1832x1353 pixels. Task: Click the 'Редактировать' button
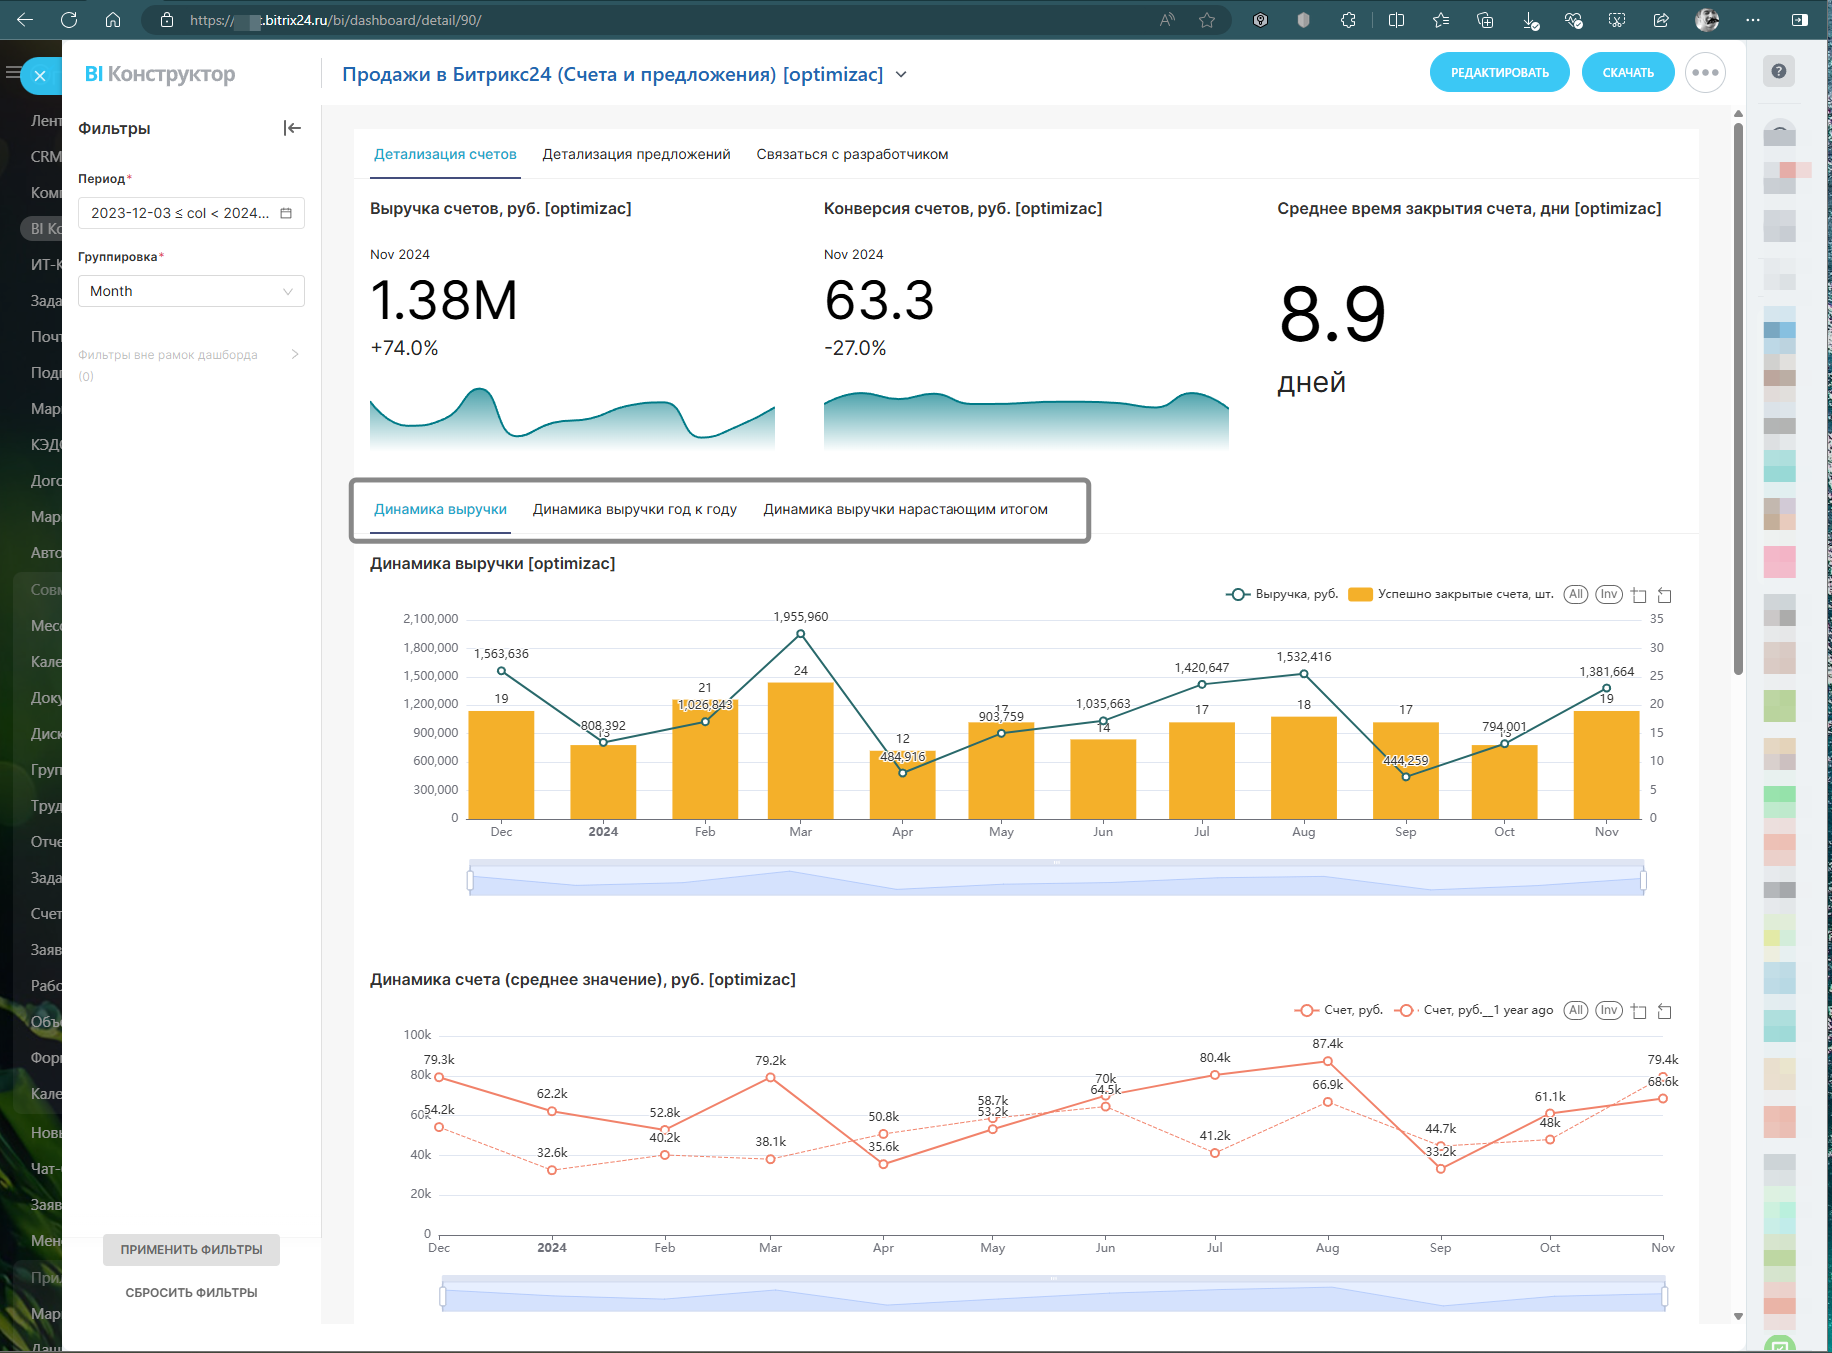pos(1499,73)
